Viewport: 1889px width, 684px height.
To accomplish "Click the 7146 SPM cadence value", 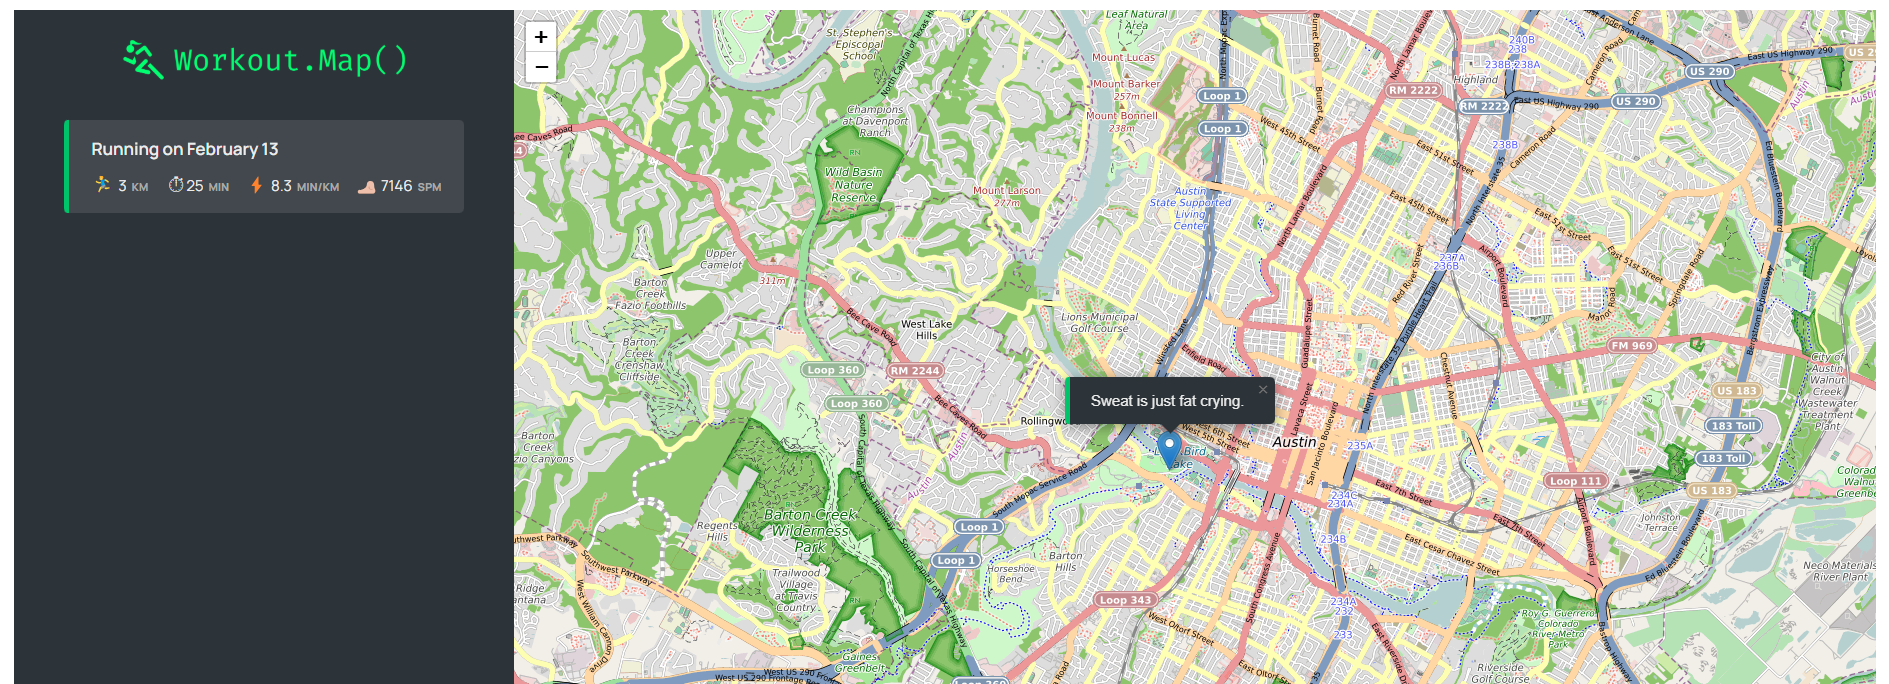I will click(411, 186).
